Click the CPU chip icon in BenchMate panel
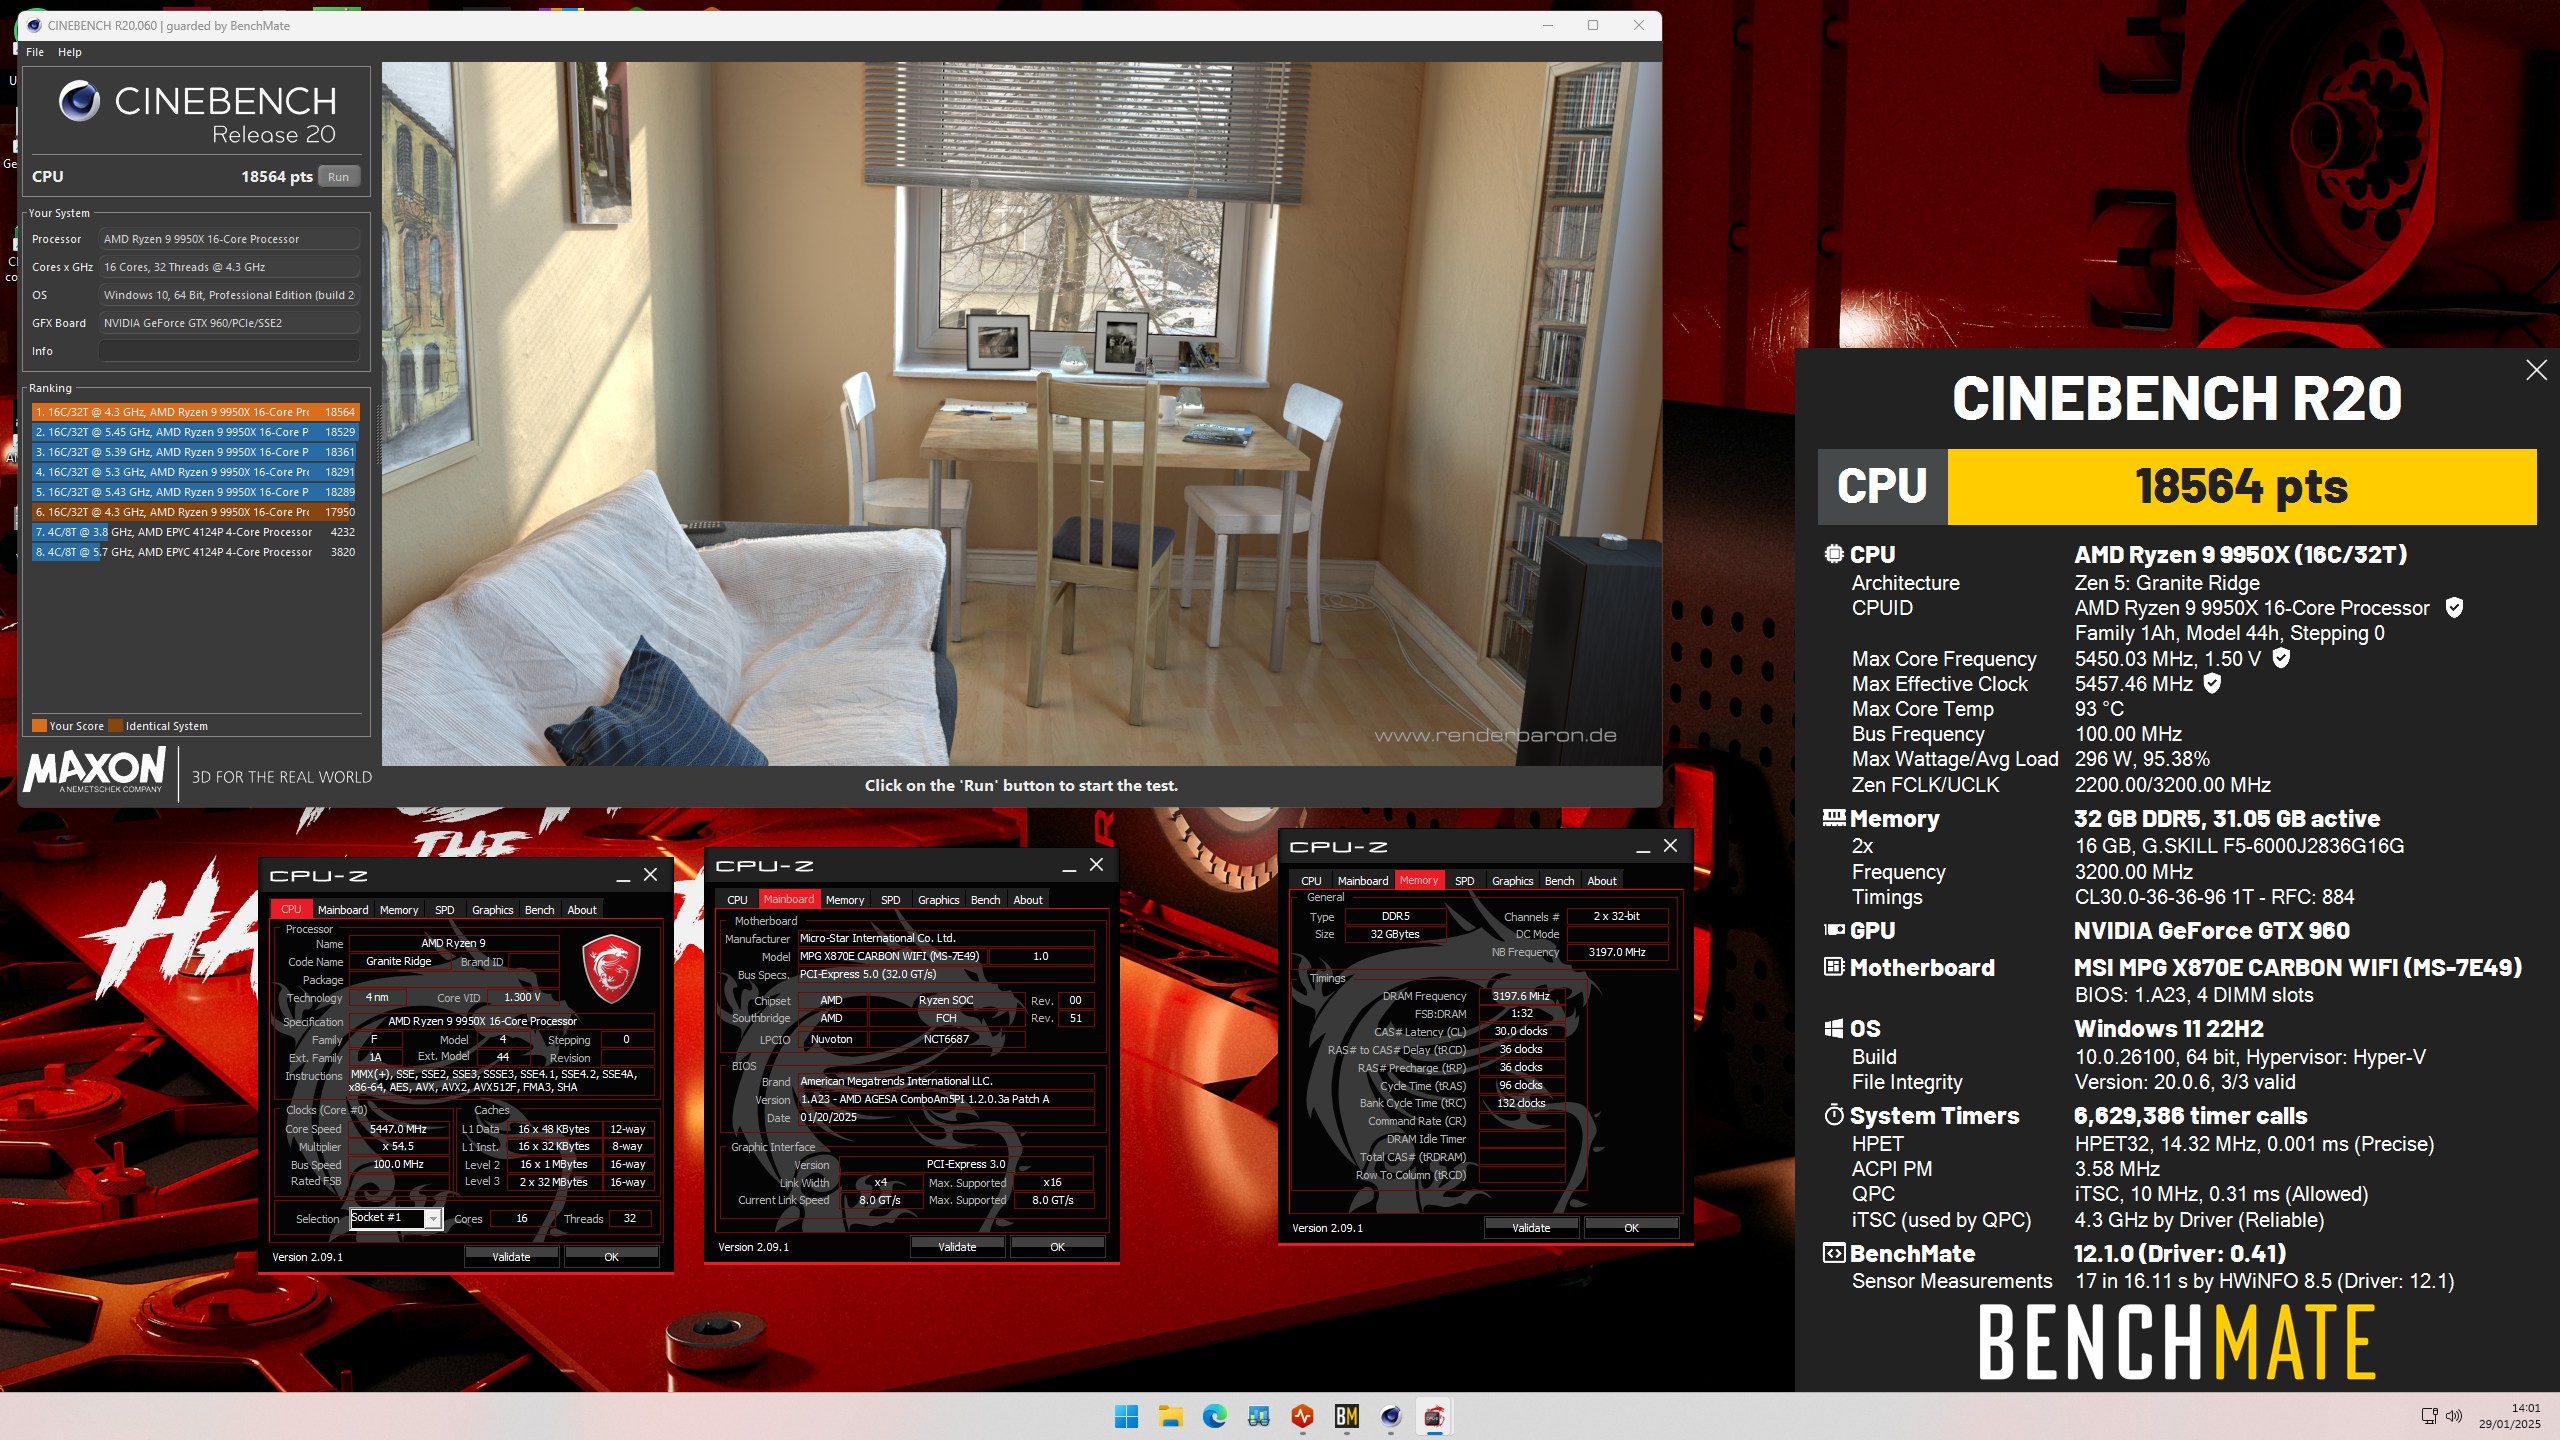 point(1834,554)
